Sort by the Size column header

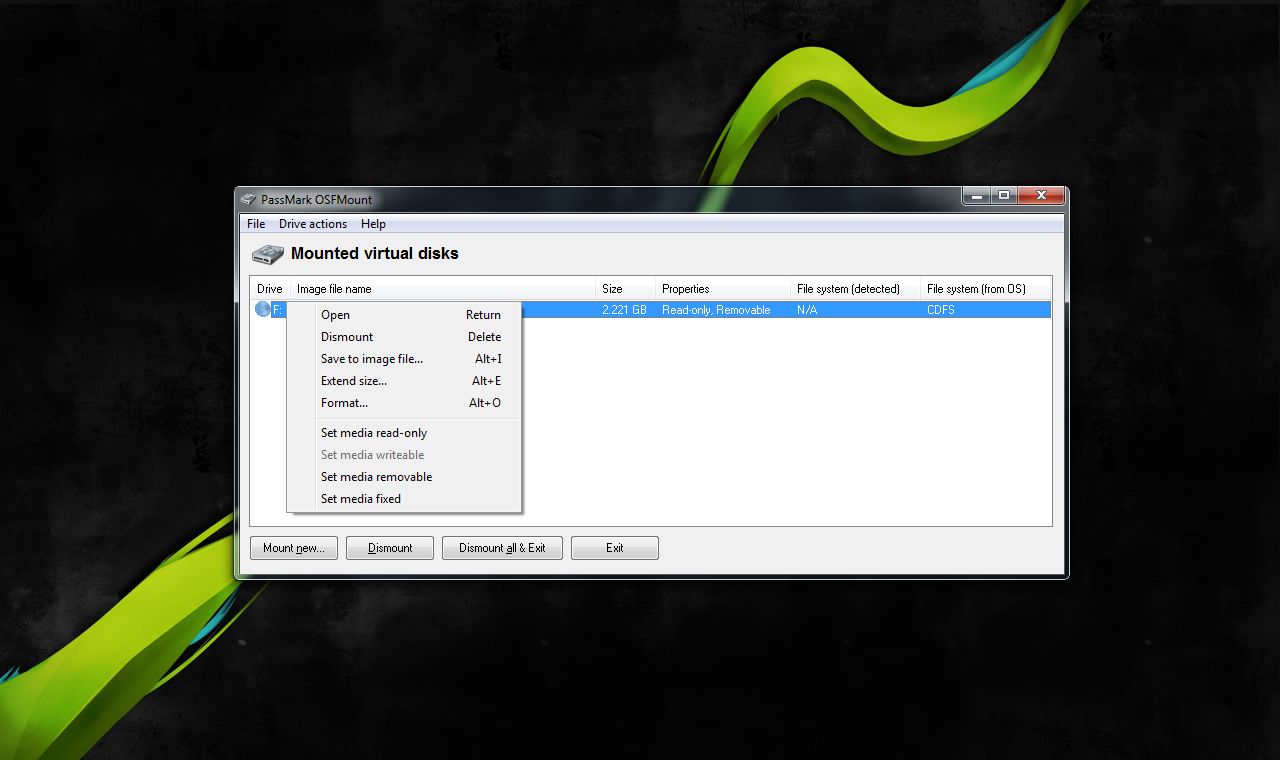coord(626,289)
